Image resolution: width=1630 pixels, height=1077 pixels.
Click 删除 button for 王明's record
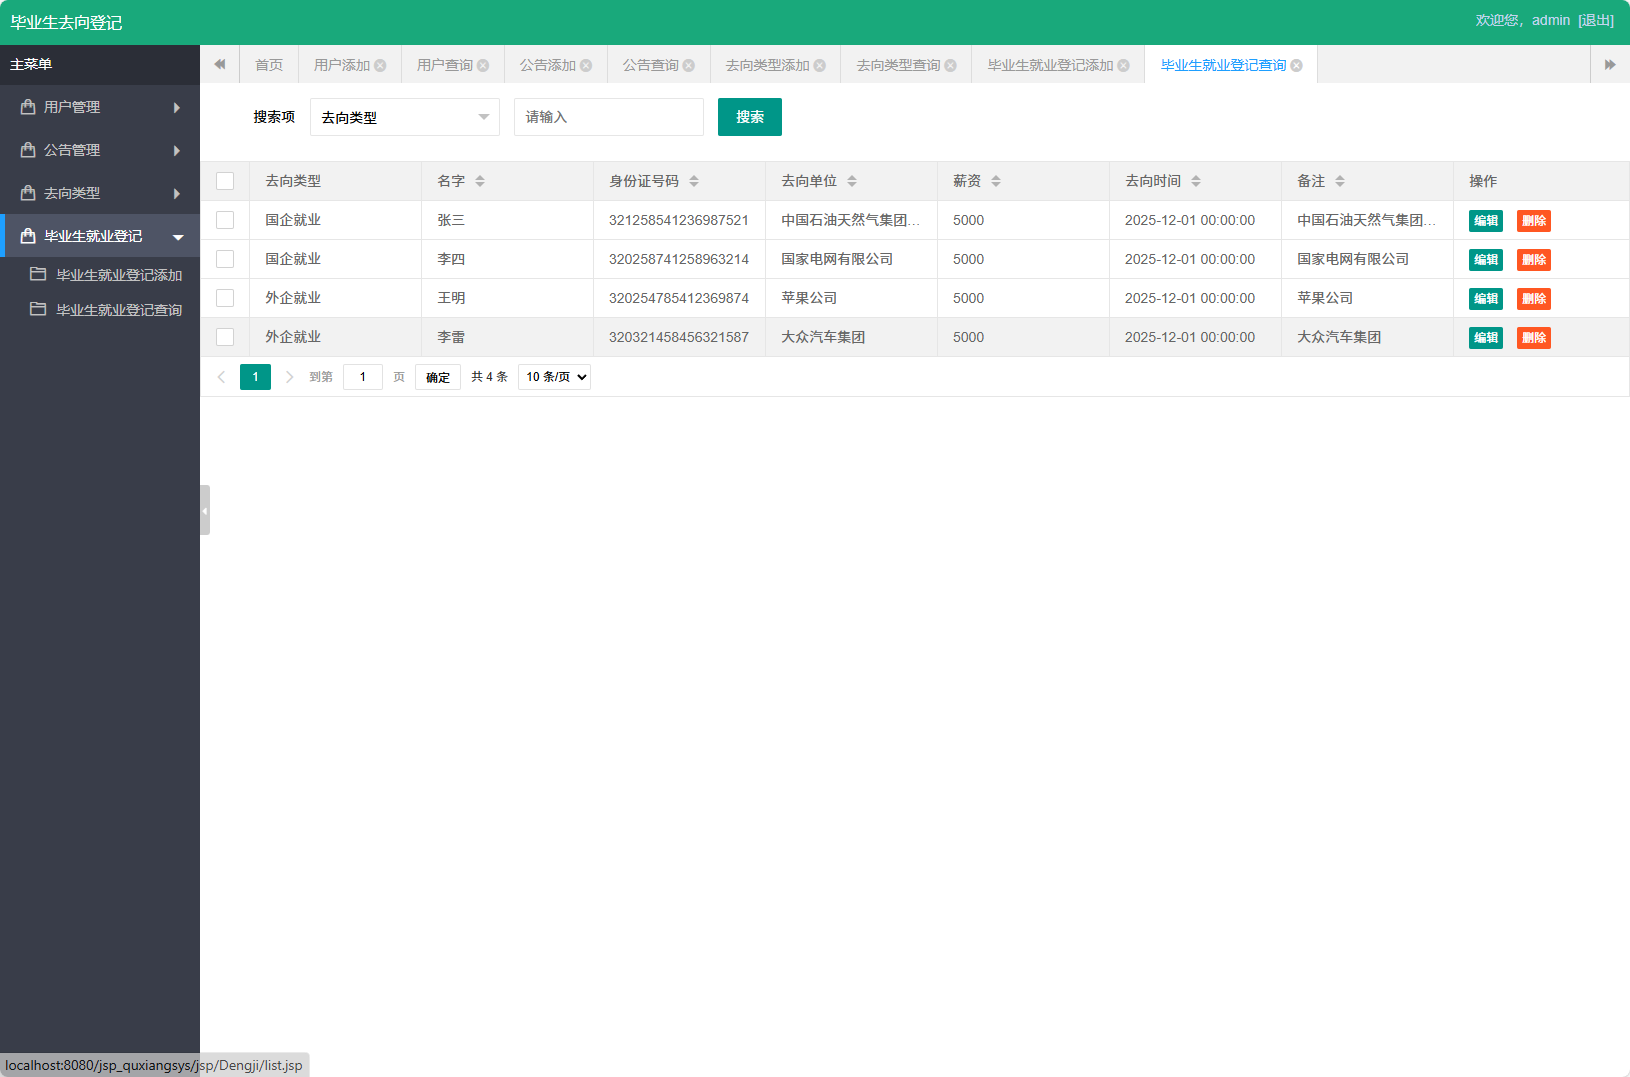(x=1533, y=298)
